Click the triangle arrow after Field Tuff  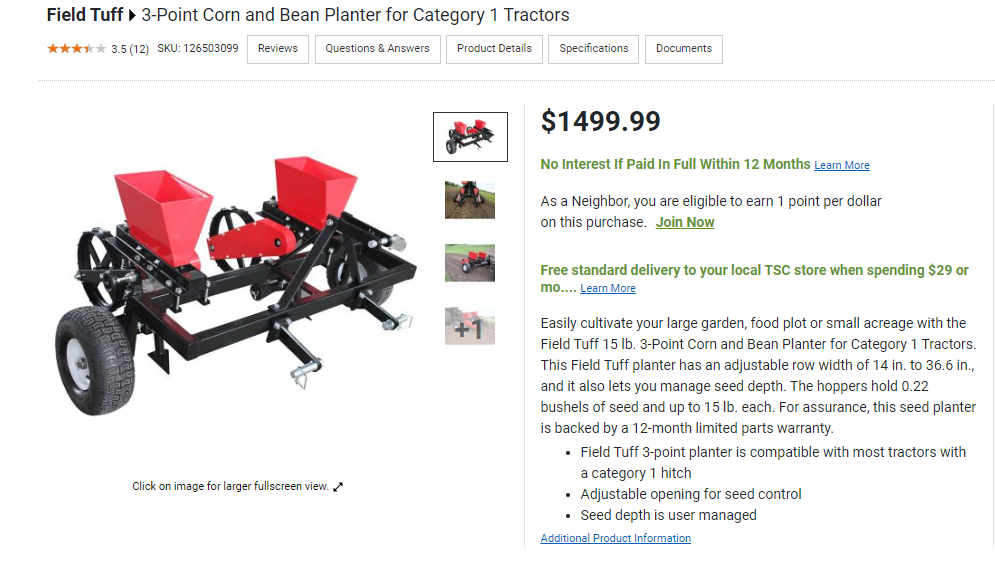(x=132, y=16)
